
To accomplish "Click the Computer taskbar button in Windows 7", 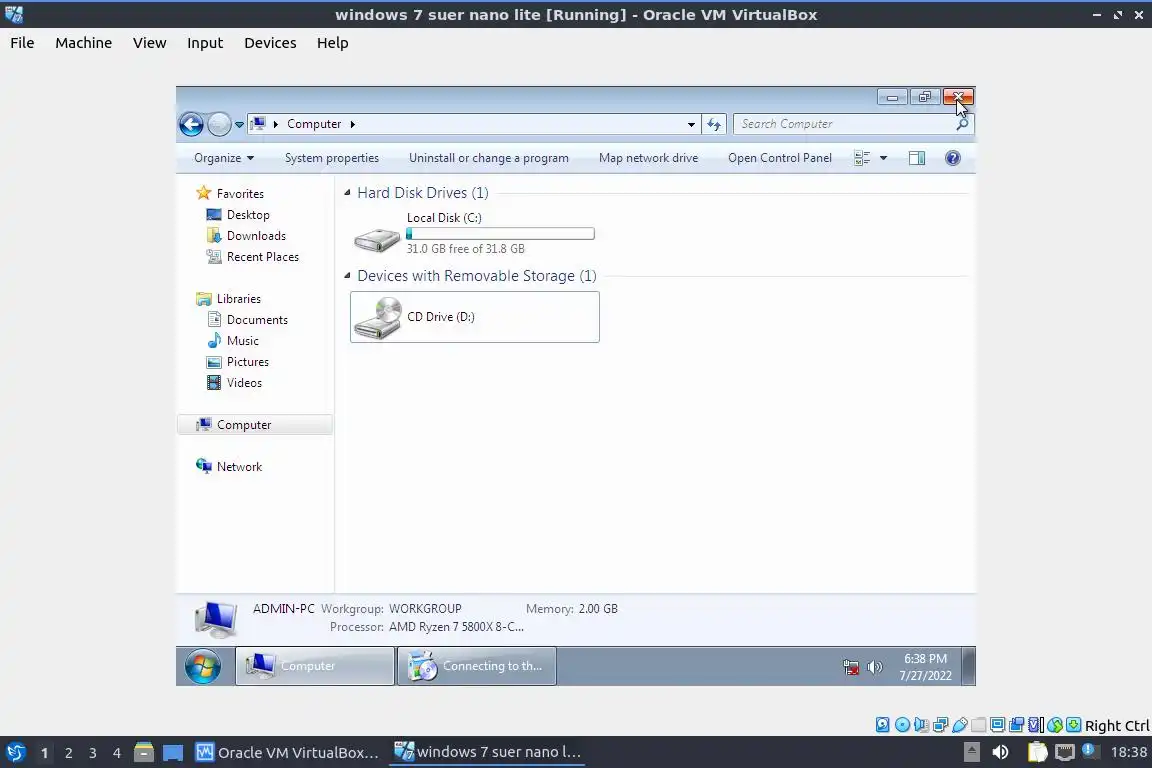I will tap(315, 666).
